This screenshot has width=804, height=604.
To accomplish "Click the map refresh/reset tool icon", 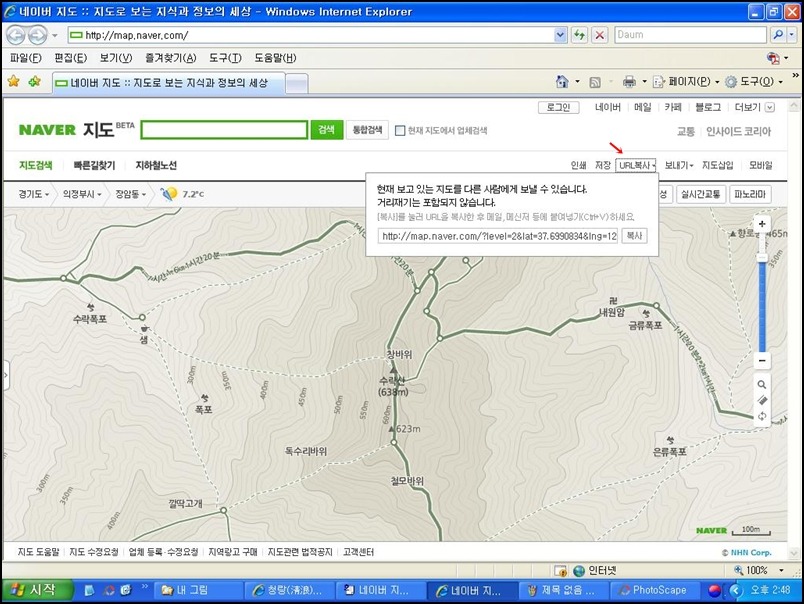I will point(762,416).
